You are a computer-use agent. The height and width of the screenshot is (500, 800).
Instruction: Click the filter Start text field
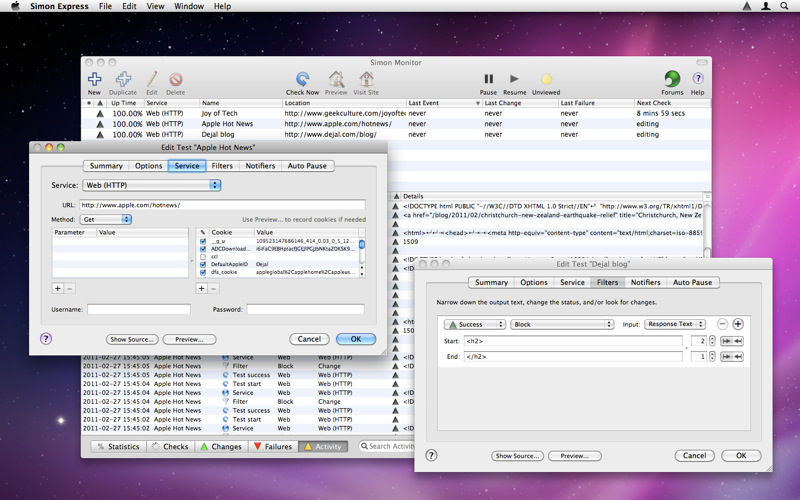coord(573,341)
